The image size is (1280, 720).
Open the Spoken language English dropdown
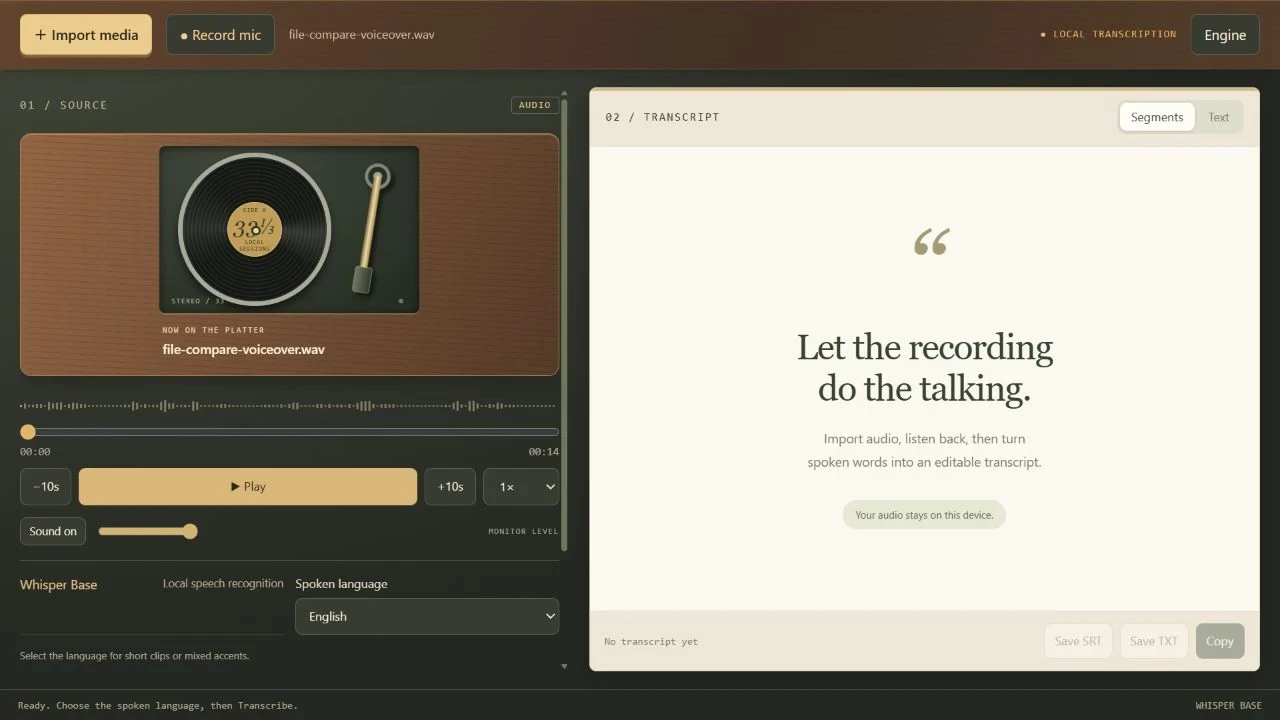pyautogui.click(x=427, y=616)
